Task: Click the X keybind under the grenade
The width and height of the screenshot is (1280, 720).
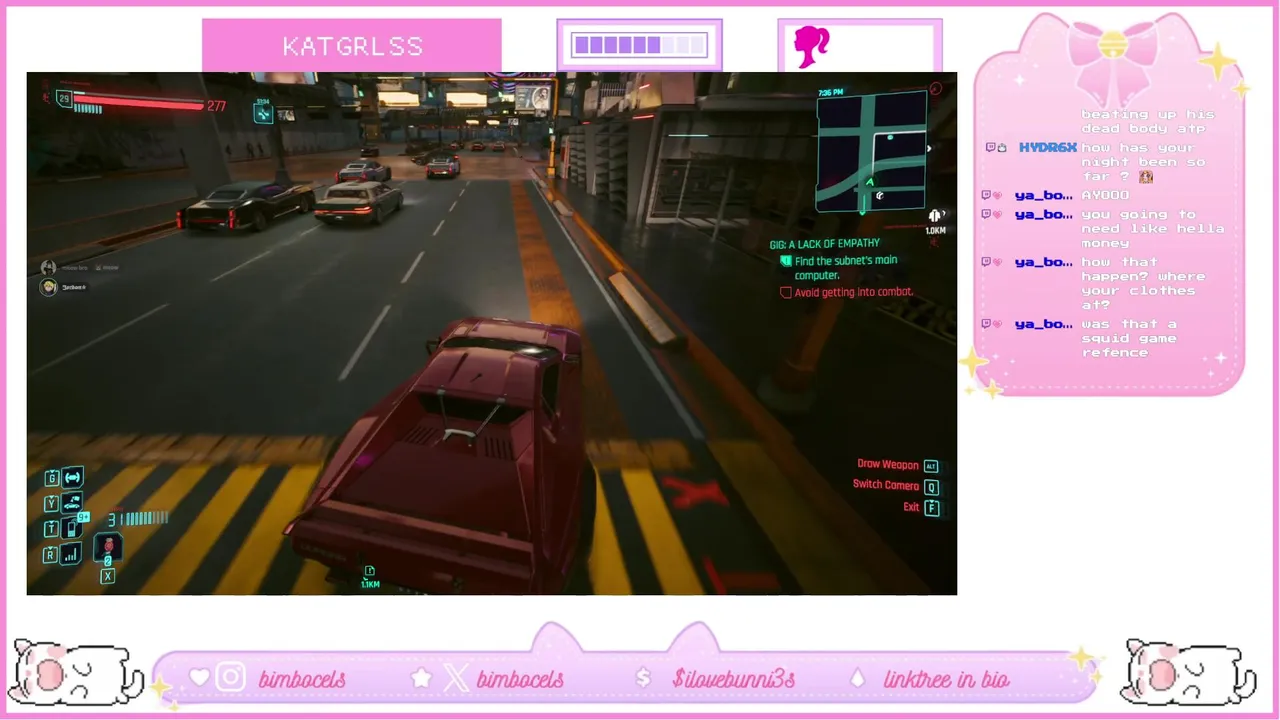Action: (x=108, y=576)
